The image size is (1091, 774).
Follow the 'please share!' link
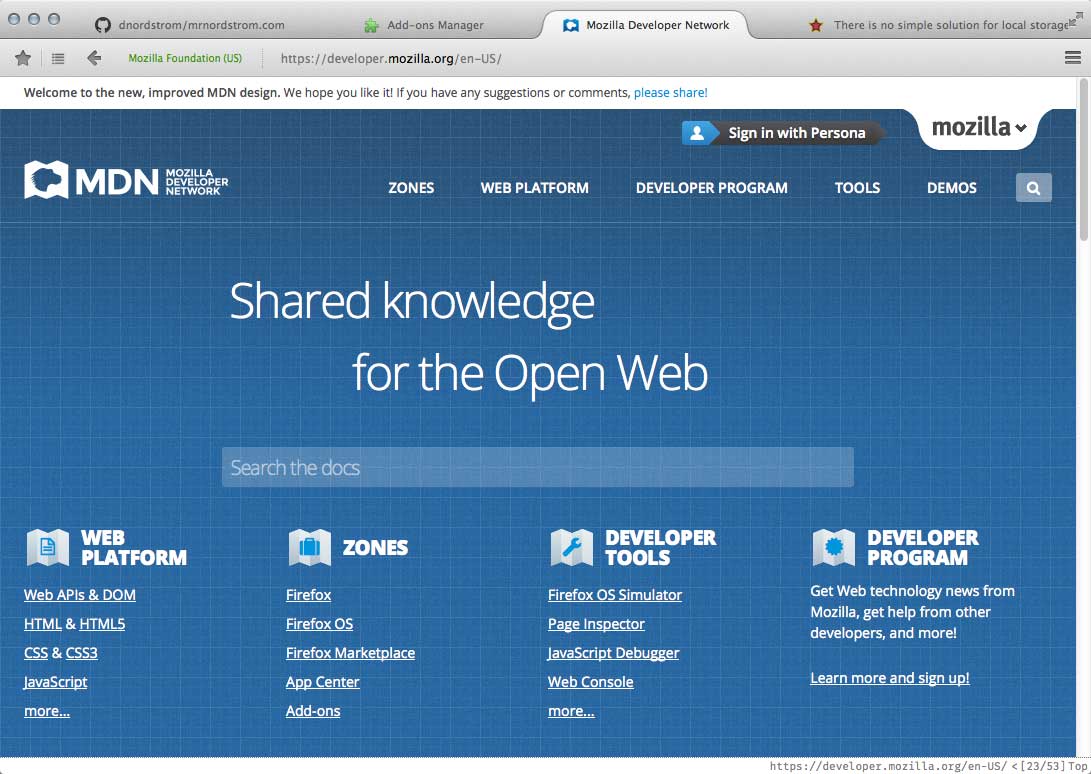670,93
